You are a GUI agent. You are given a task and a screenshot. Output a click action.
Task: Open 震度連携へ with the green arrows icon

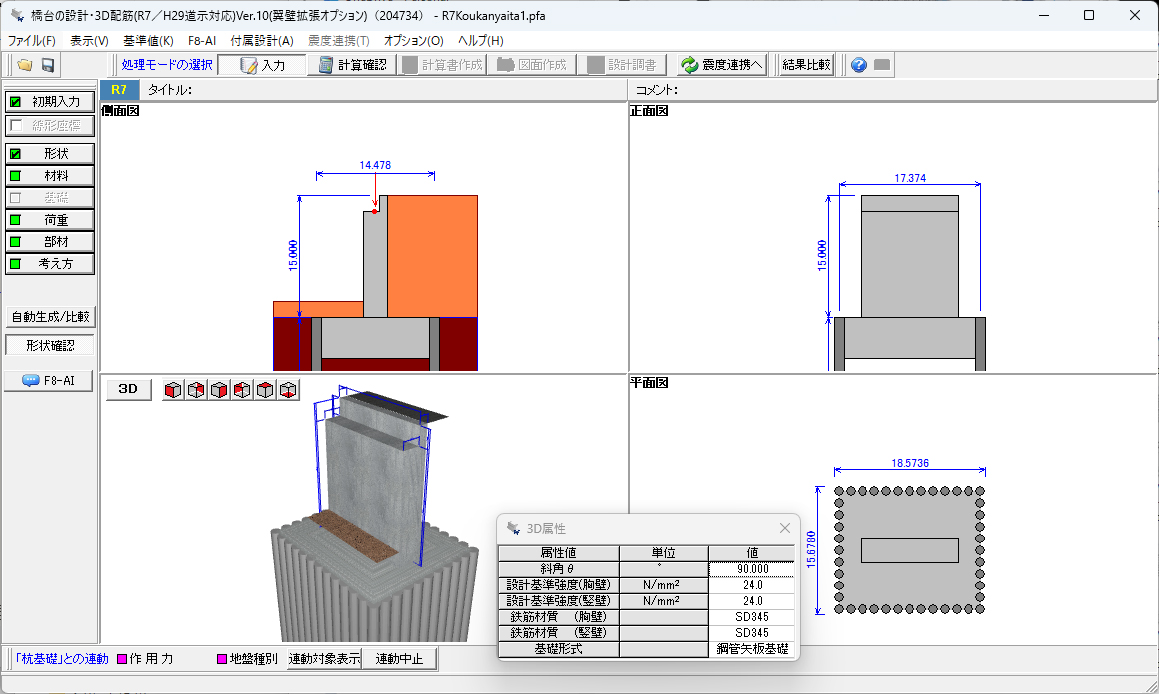click(722, 65)
